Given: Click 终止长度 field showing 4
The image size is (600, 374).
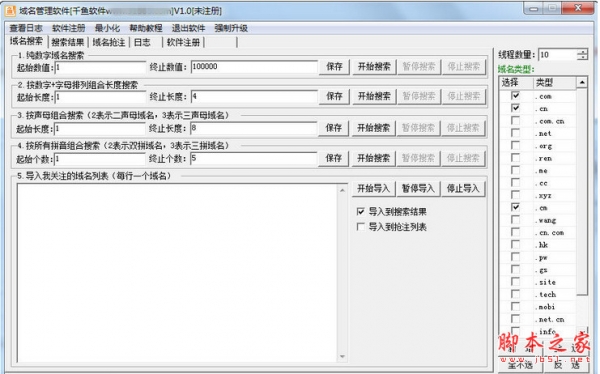Looking at the screenshot, I should [x=254, y=96].
